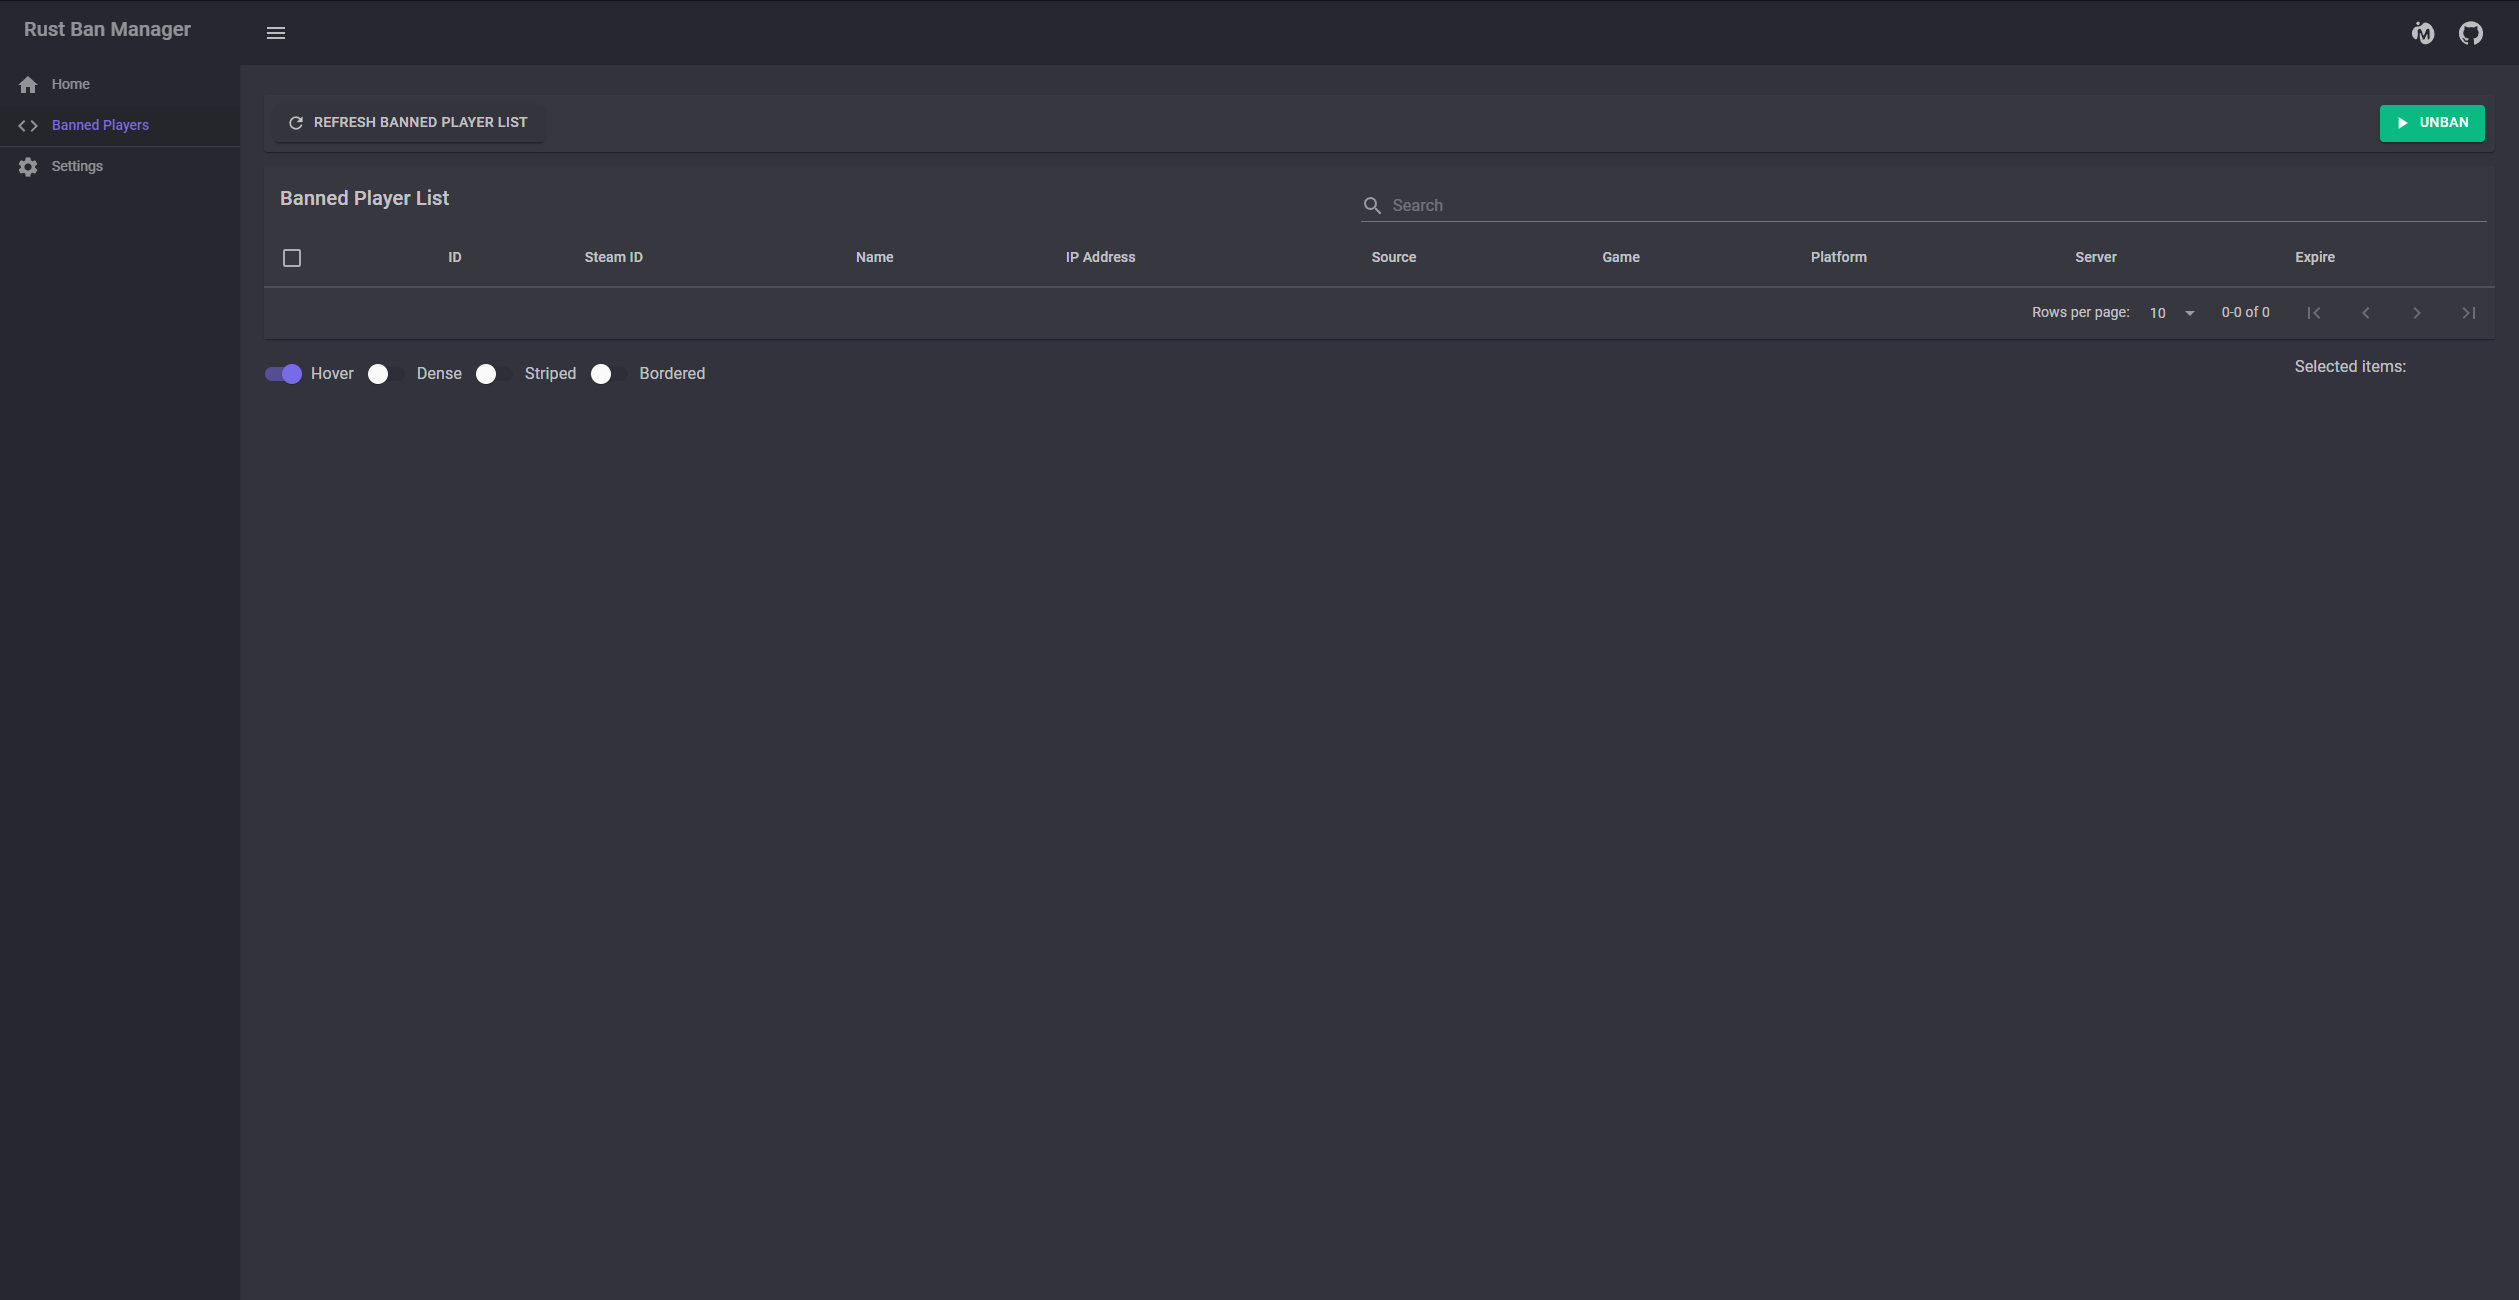2519x1300 pixels.
Task: Enable the Bordered switch
Action: (610, 374)
